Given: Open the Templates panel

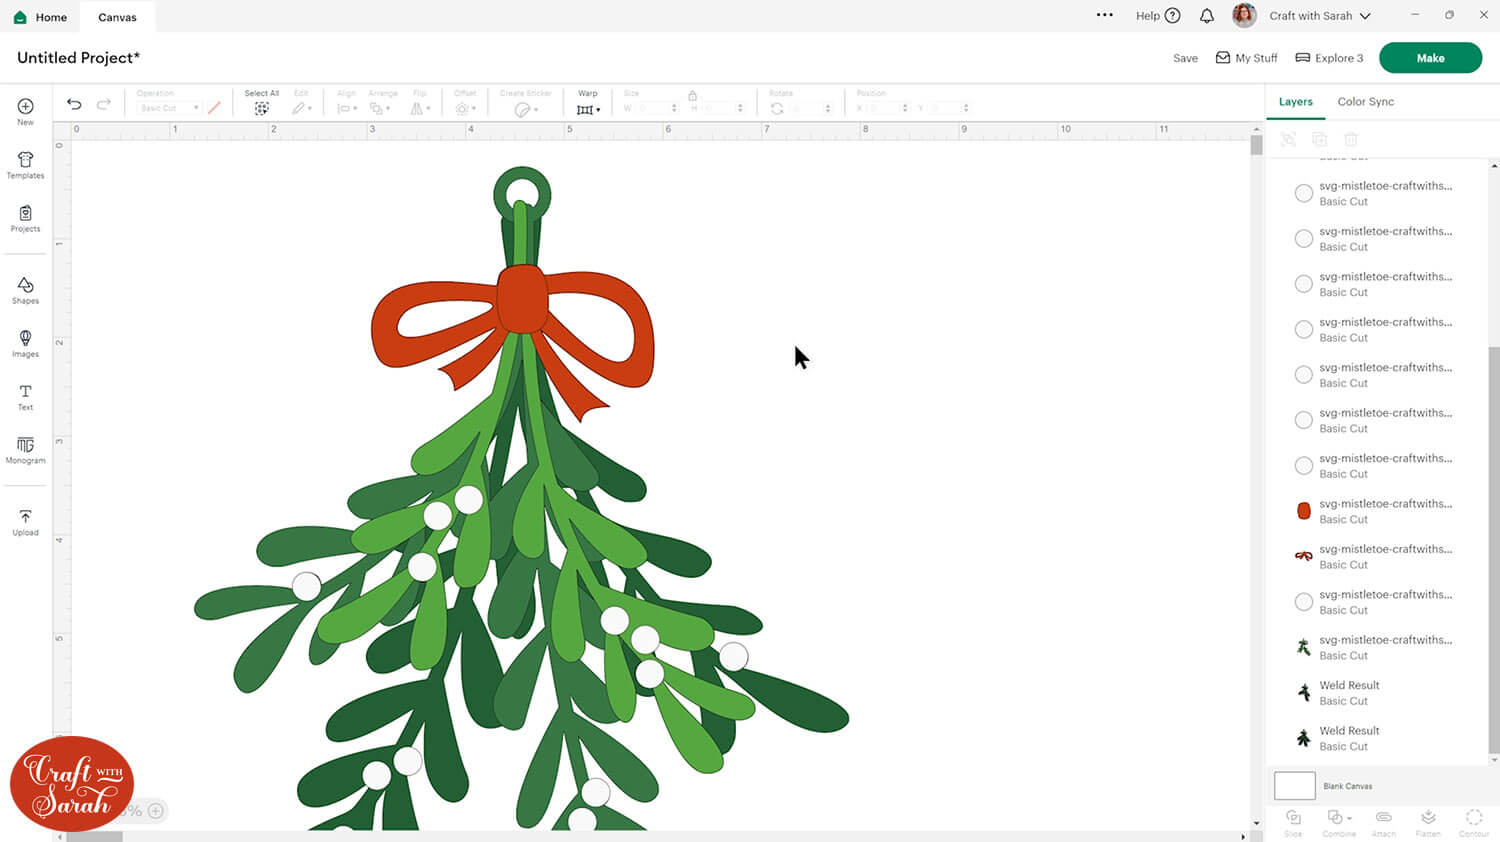Looking at the screenshot, I should 25,165.
